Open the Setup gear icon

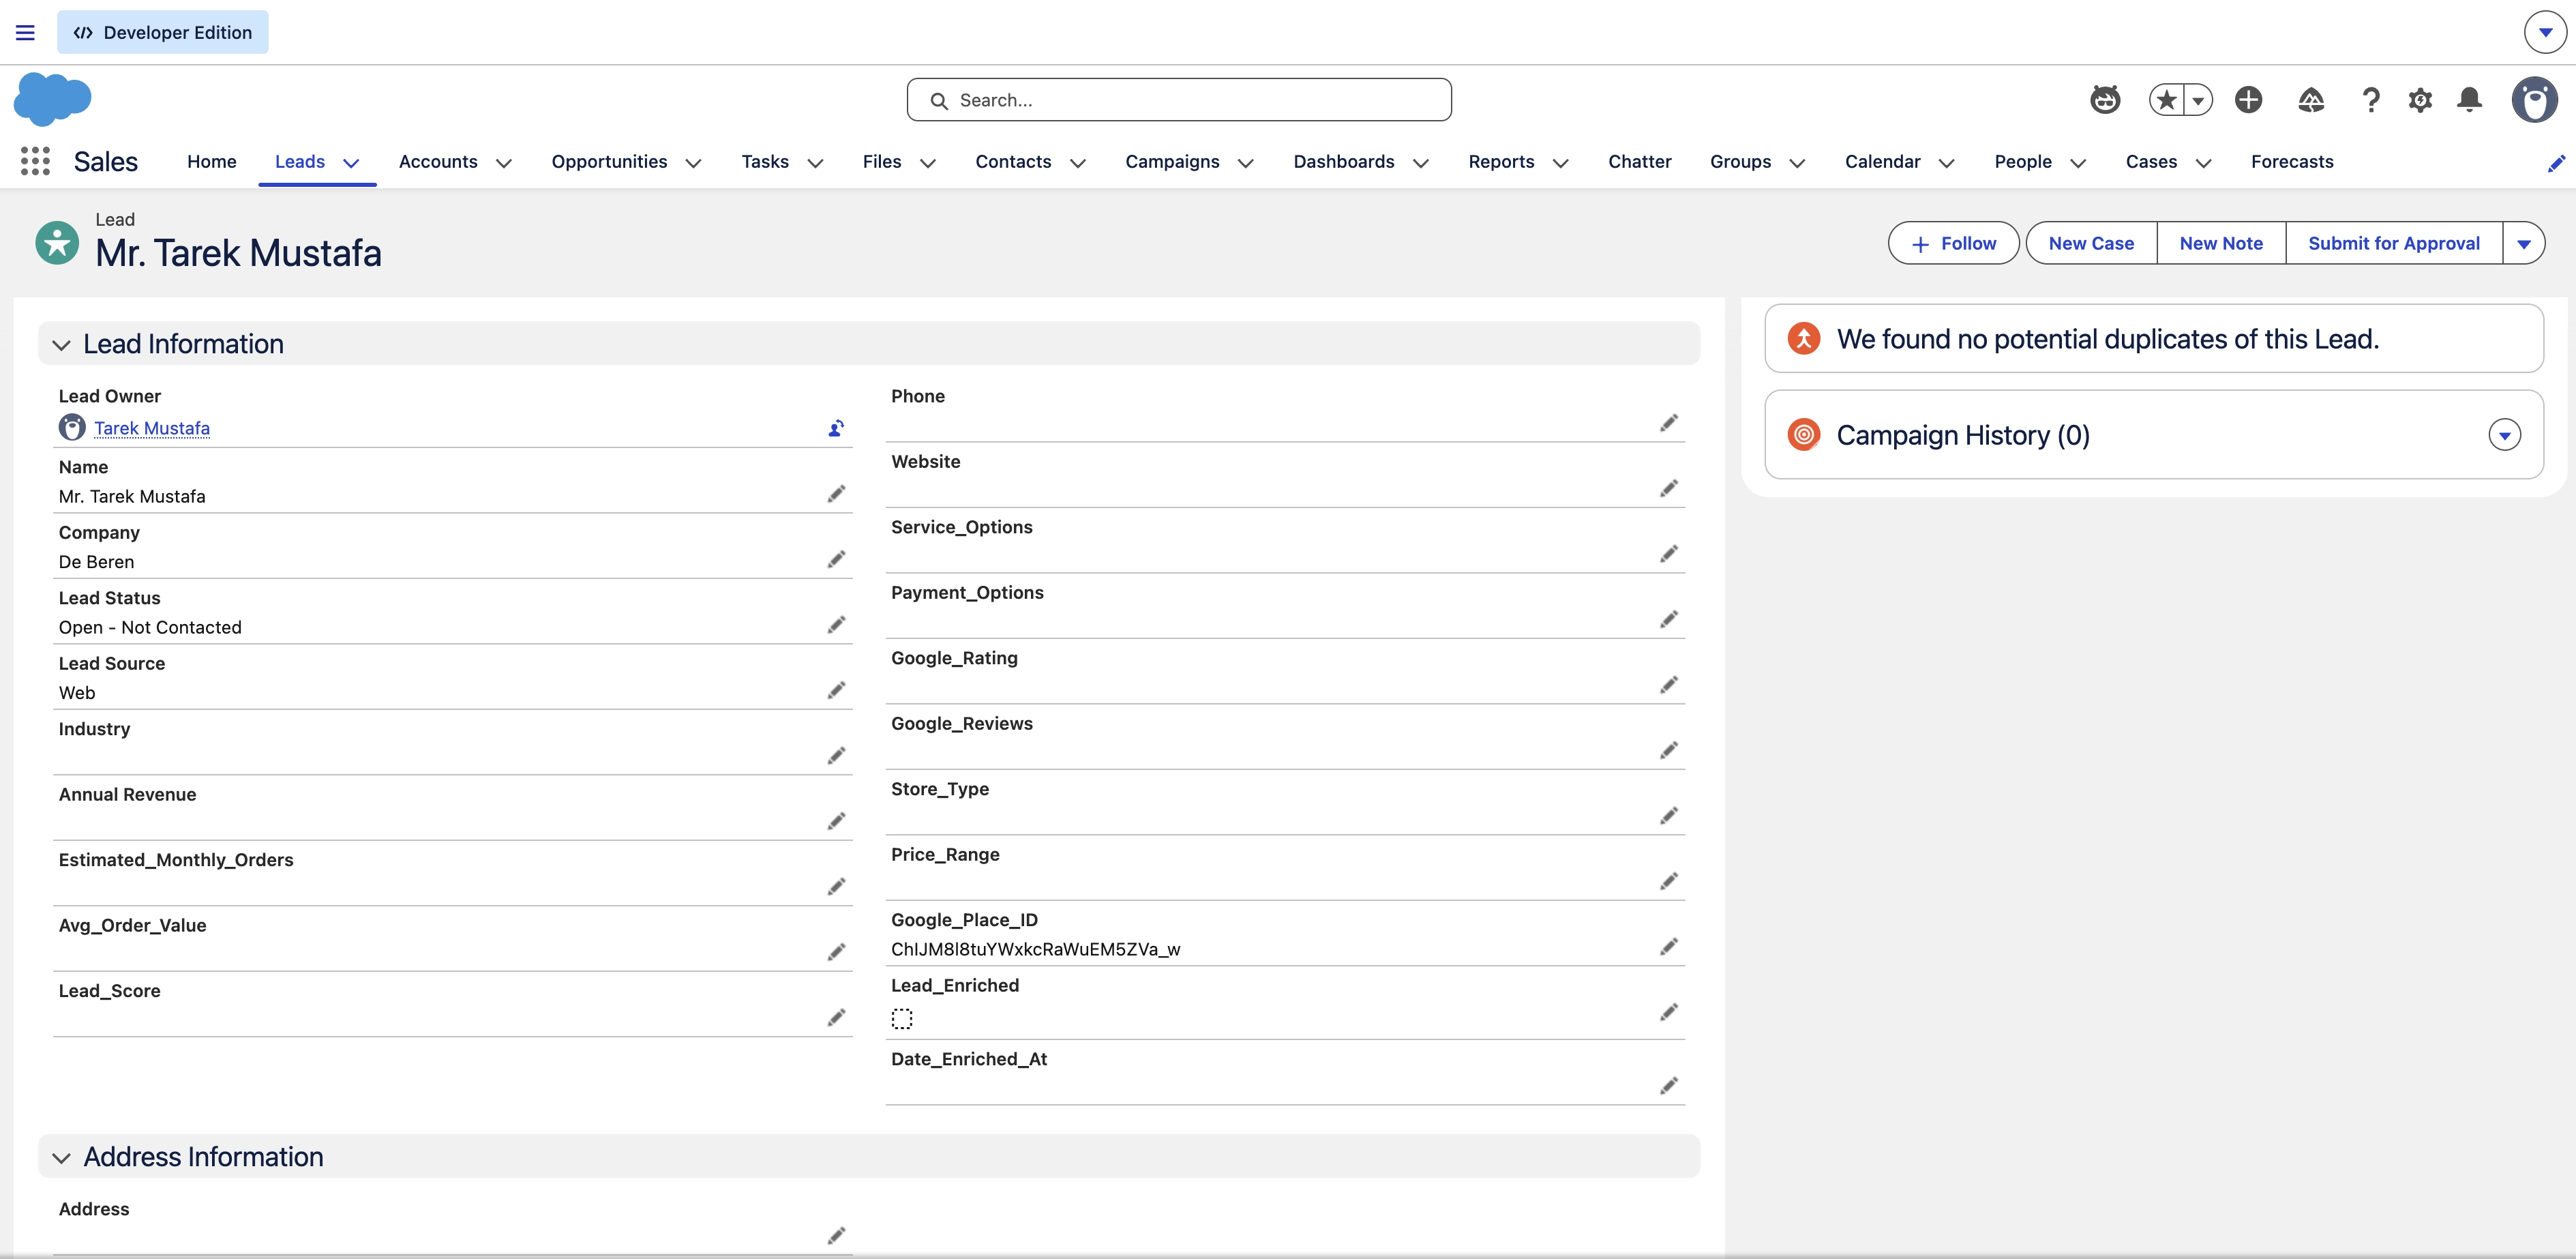[2420, 100]
